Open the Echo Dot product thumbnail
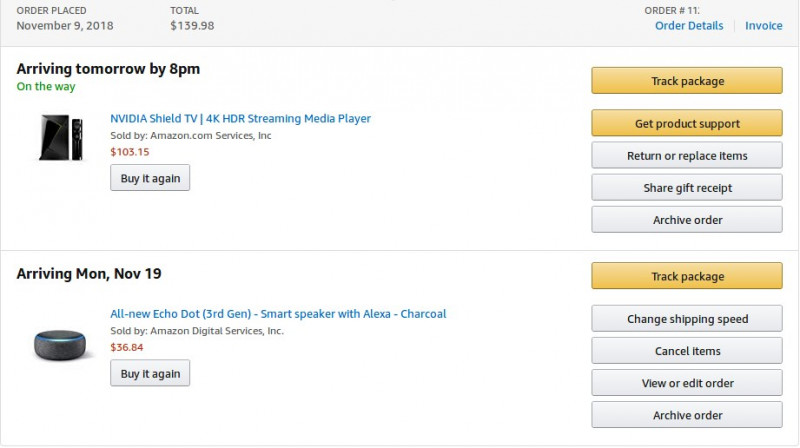This screenshot has height=448, width=800. click(60, 345)
